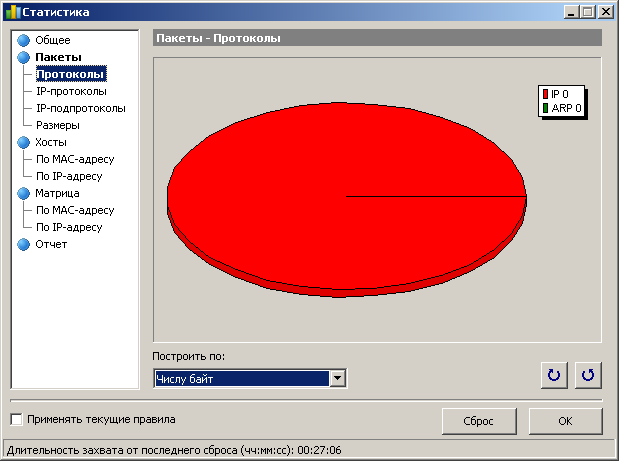Select the Пакеты tree node
The width and height of the screenshot is (619, 461).
pyautogui.click(x=58, y=57)
